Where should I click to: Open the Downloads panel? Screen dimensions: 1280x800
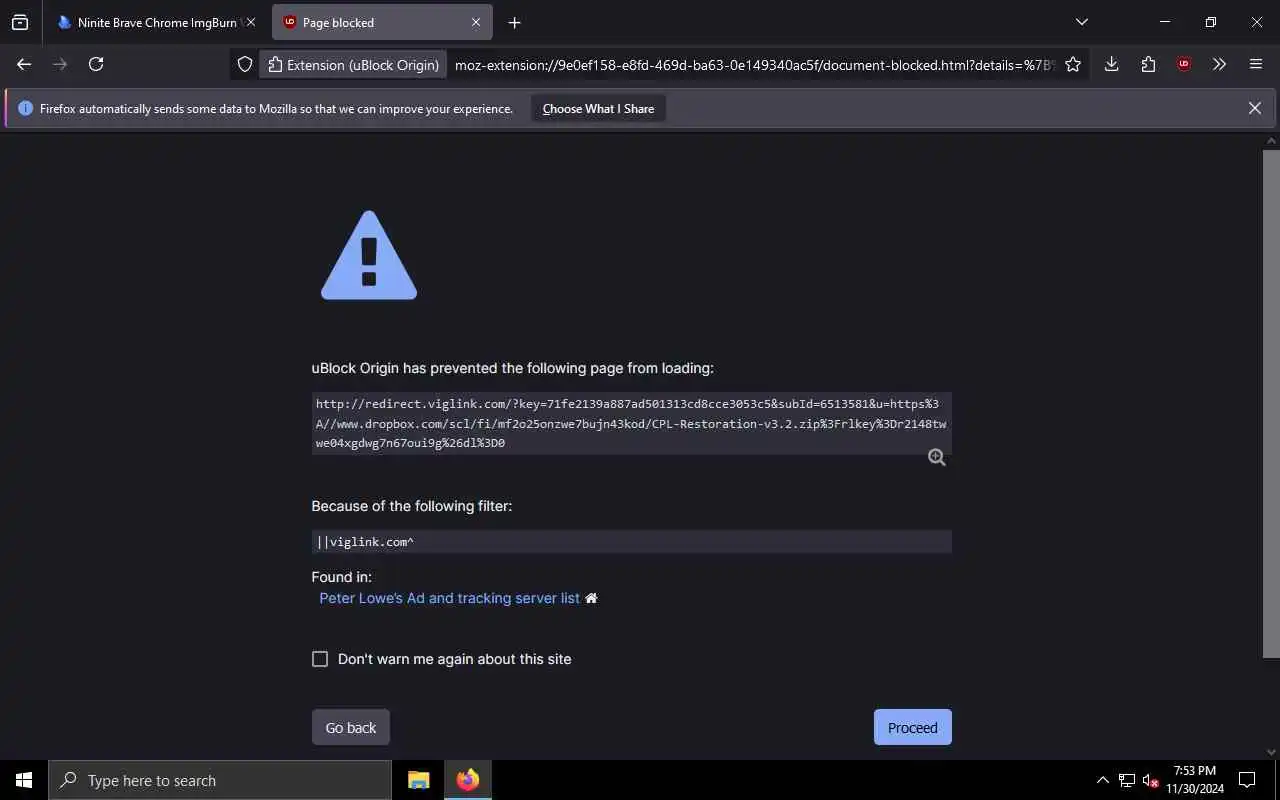1111,64
